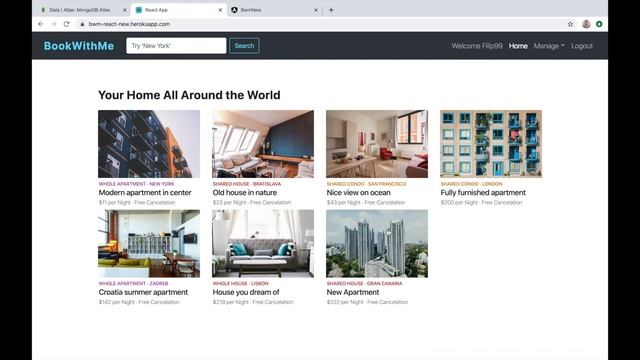Click the BookWithMe logo
This screenshot has width=640, height=360.
[x=79, y=46]
